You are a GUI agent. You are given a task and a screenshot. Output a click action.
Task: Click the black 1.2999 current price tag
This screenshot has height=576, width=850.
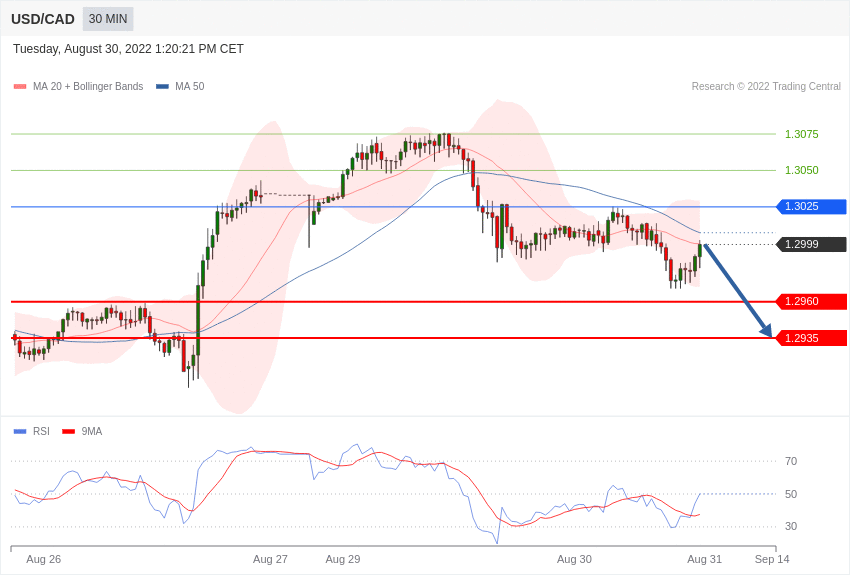tap(812, 244)
